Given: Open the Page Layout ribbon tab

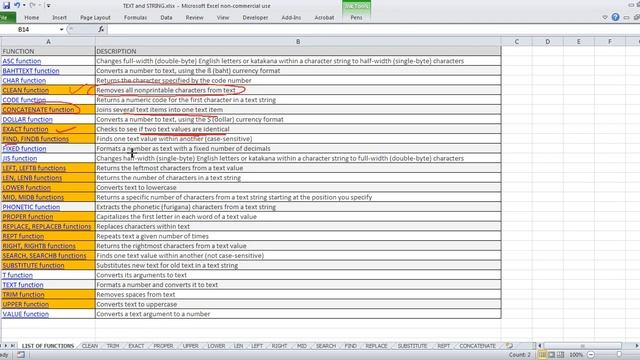Looking at the screenshot, I should [95, 18].
